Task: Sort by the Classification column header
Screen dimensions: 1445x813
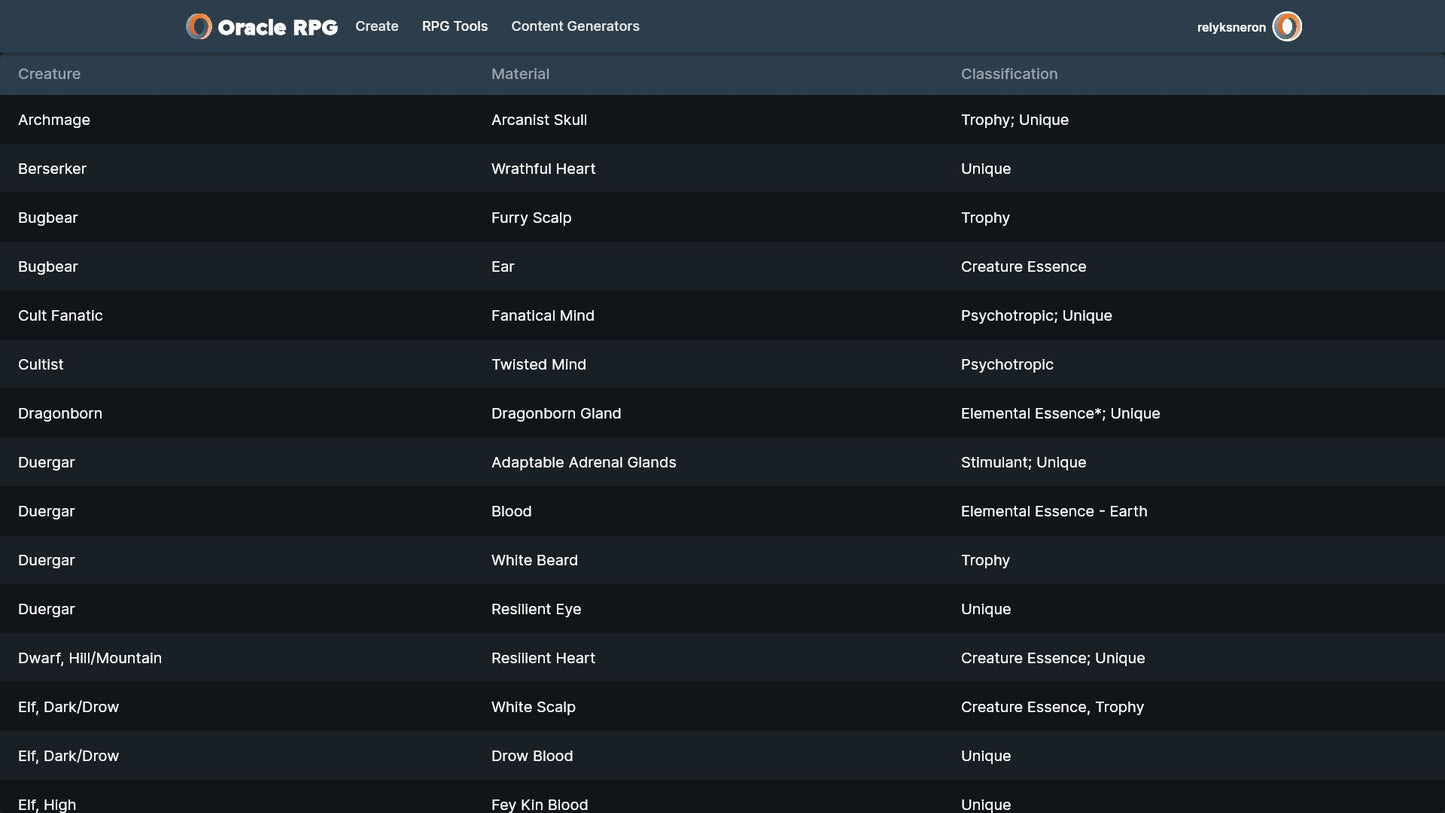Action: pyautogui.click(x=1009, y=74)
